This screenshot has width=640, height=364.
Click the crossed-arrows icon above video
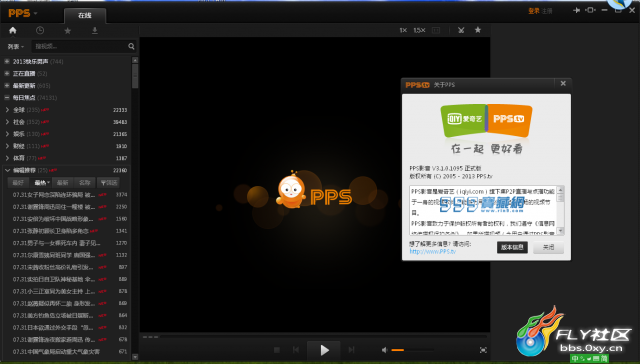tap(461, 30)
